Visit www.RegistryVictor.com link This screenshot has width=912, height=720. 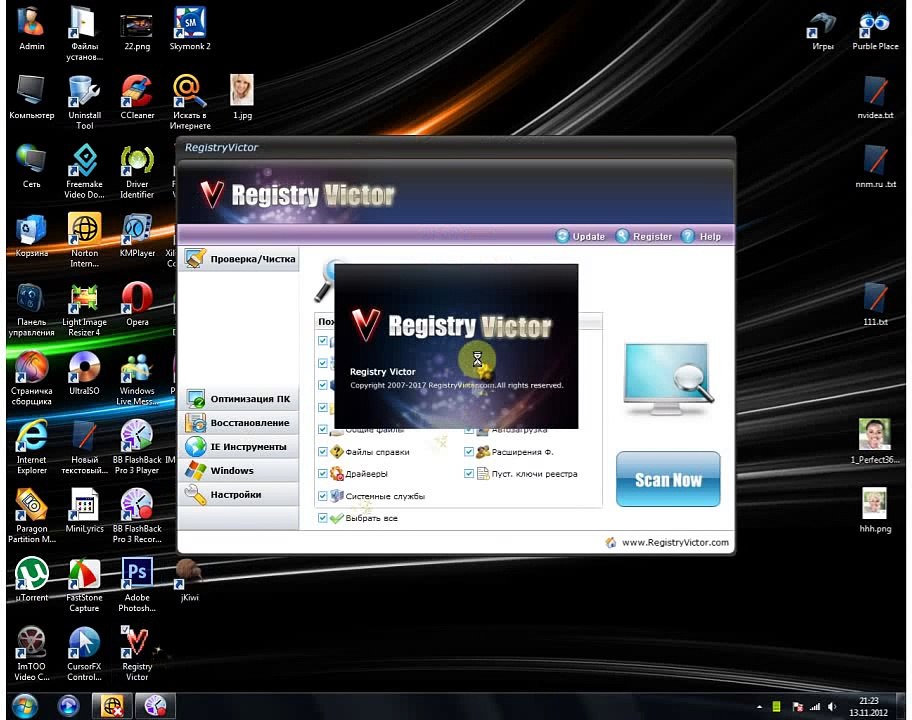[675, 542]
